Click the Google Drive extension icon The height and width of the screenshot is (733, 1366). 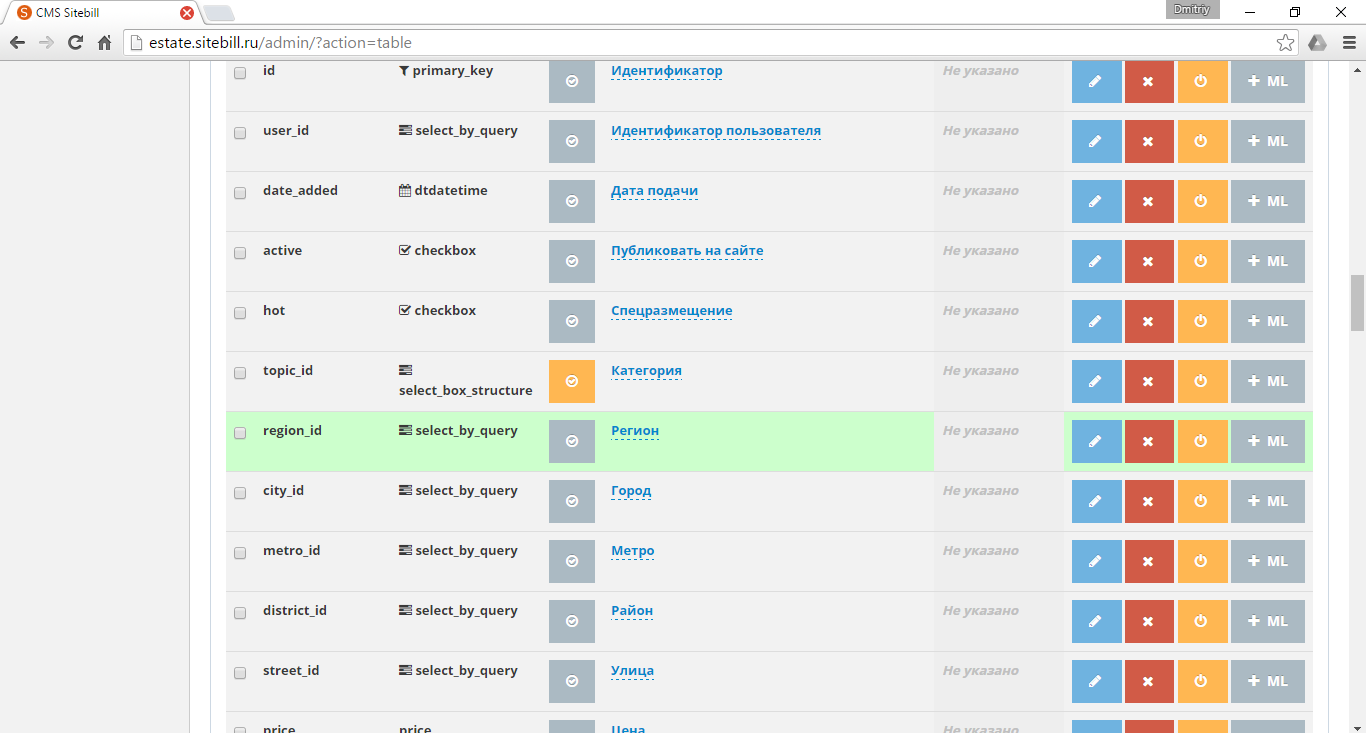coord(1318,43)
